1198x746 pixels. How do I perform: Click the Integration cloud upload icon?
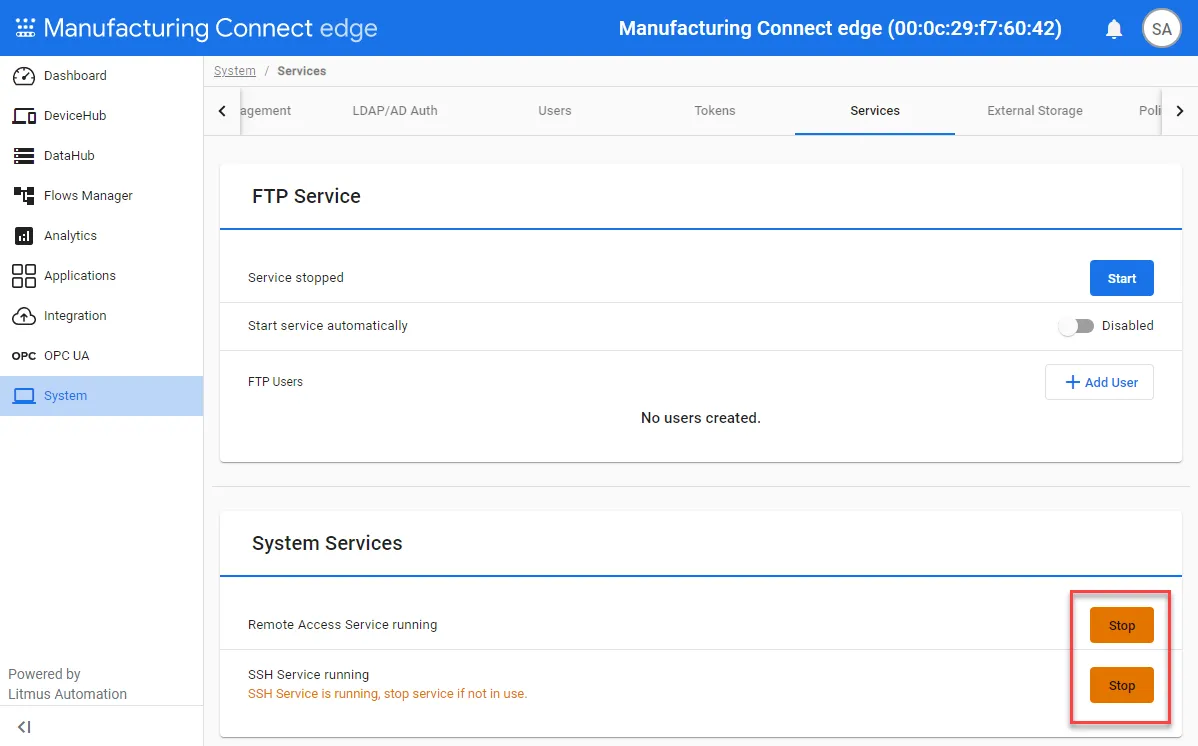point(24,316)
